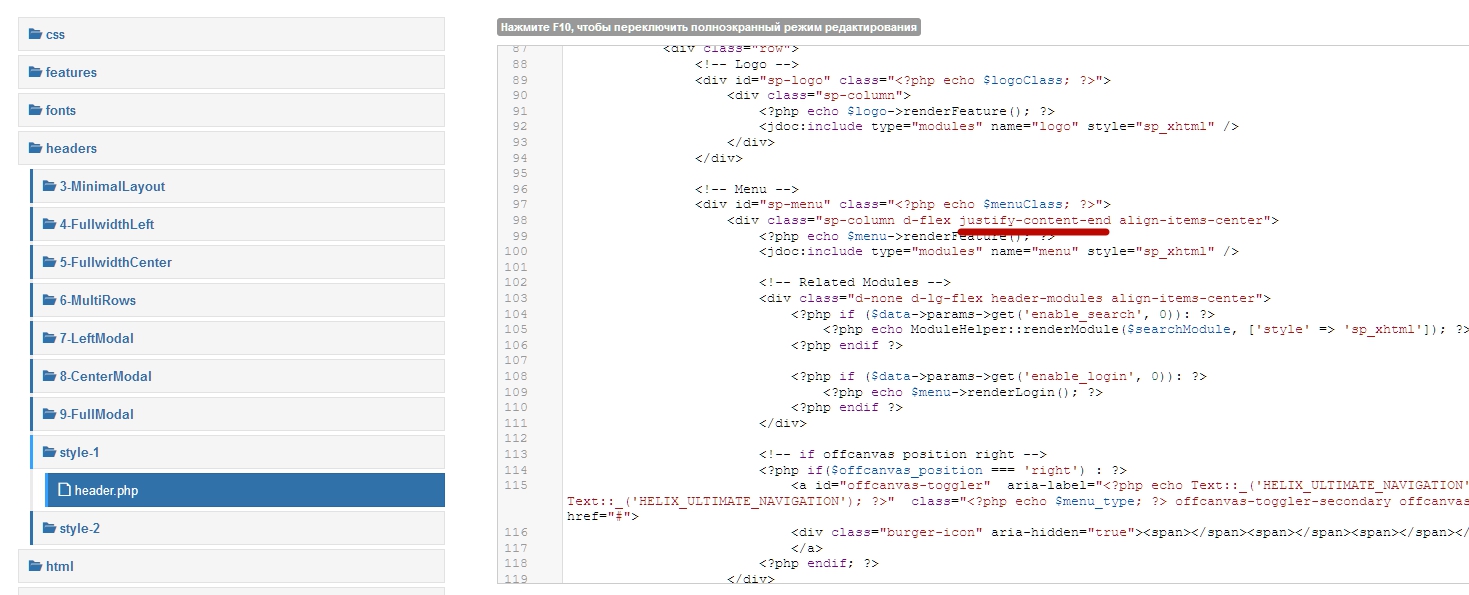Select the 8-CenterModal folder
The height and width of the screenshot is (595, 1469).
105,376
